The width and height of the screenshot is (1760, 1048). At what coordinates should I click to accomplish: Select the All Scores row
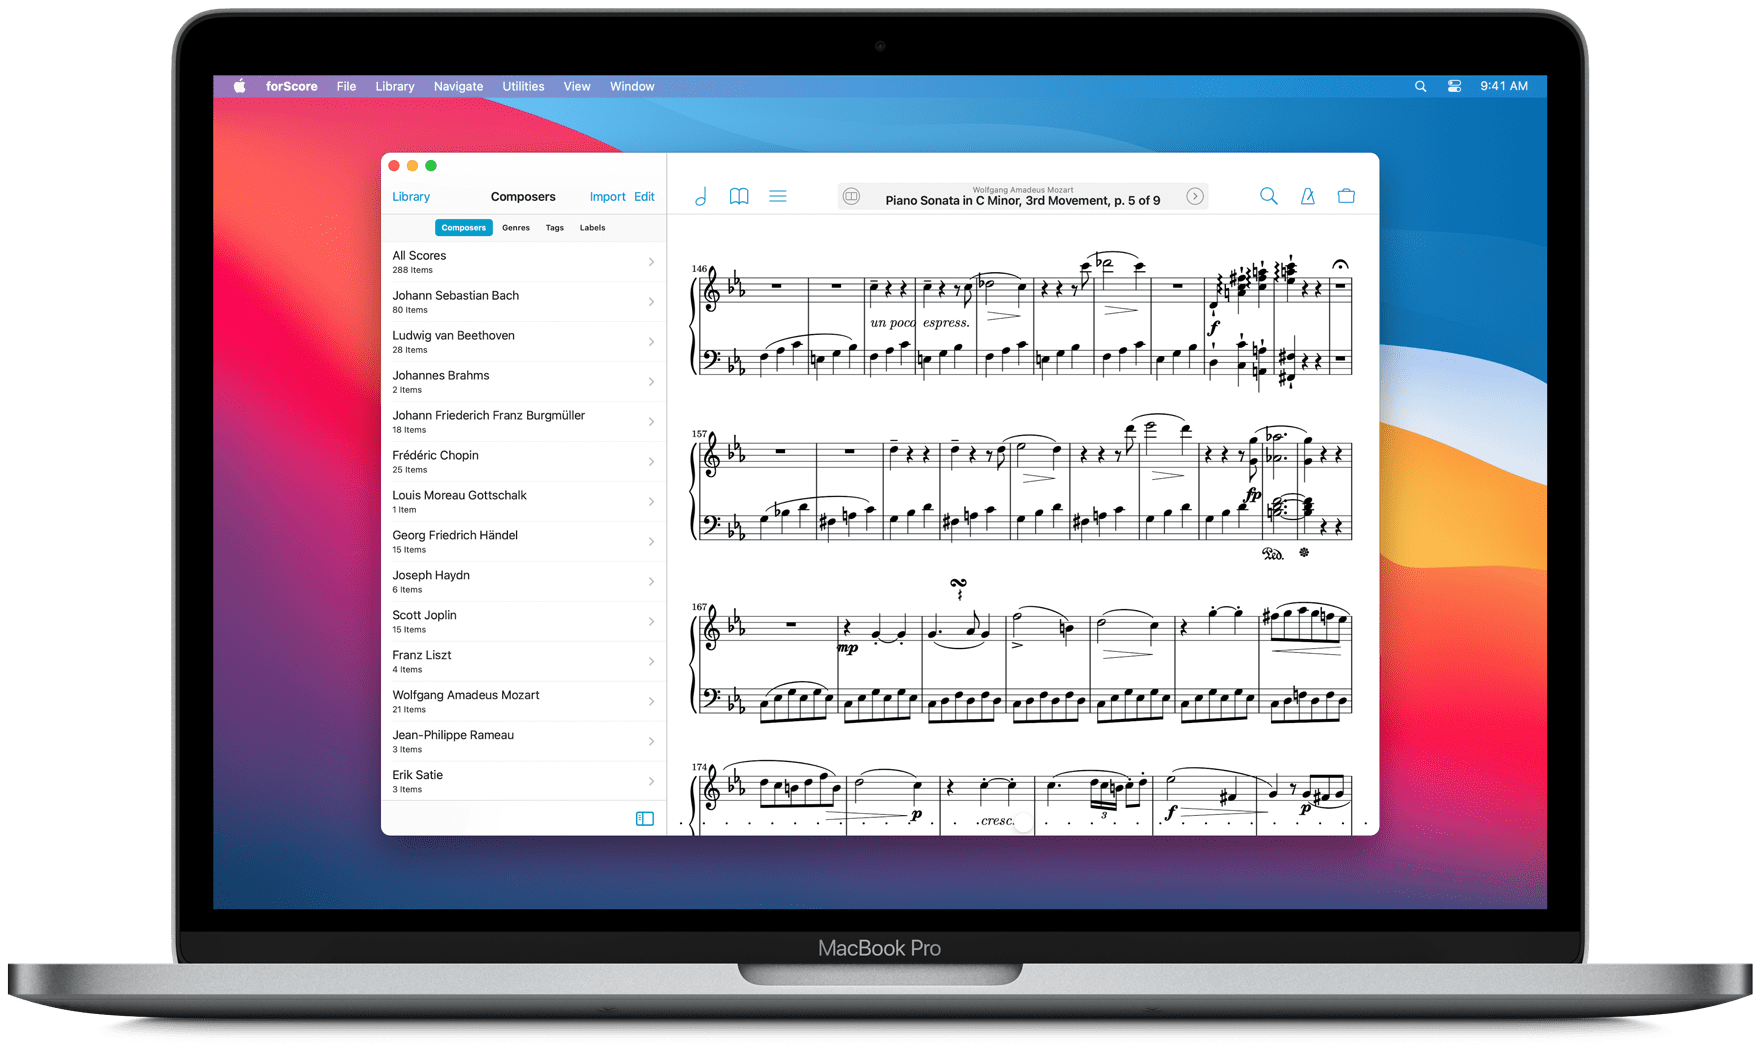(x=523, y=262)
